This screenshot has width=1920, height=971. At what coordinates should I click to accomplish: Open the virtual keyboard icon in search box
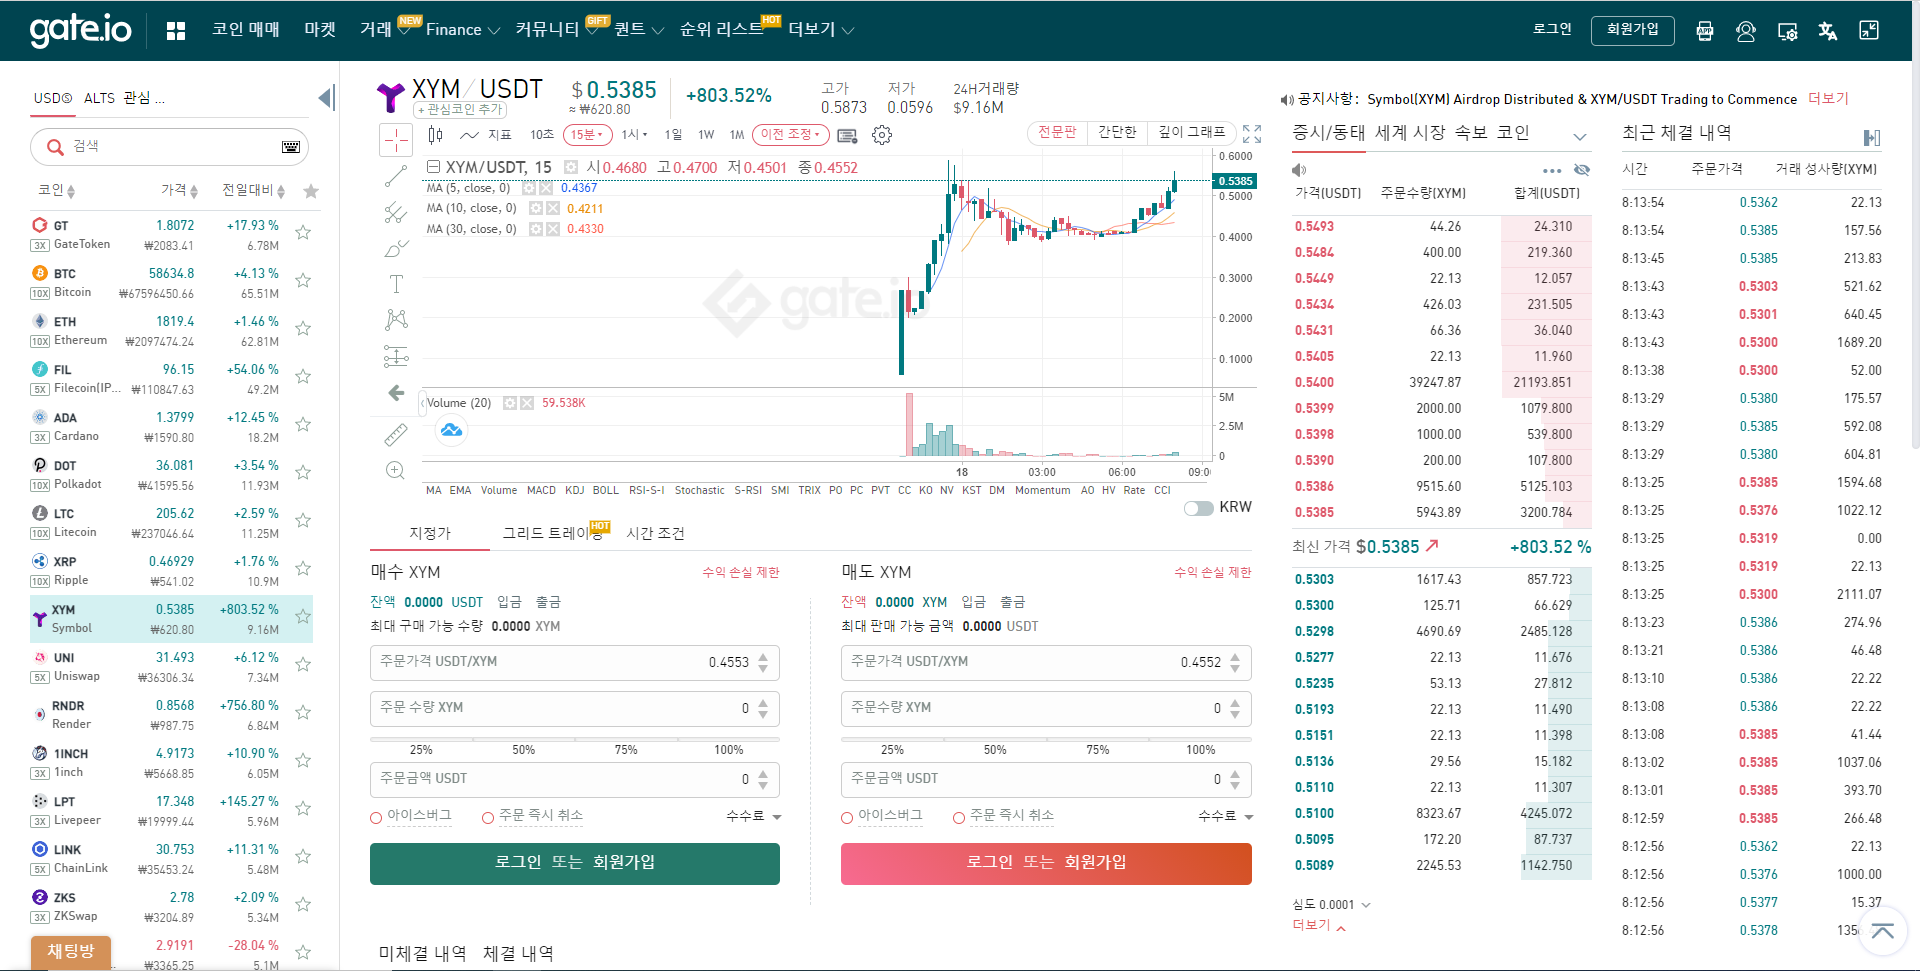pos(291,147)
